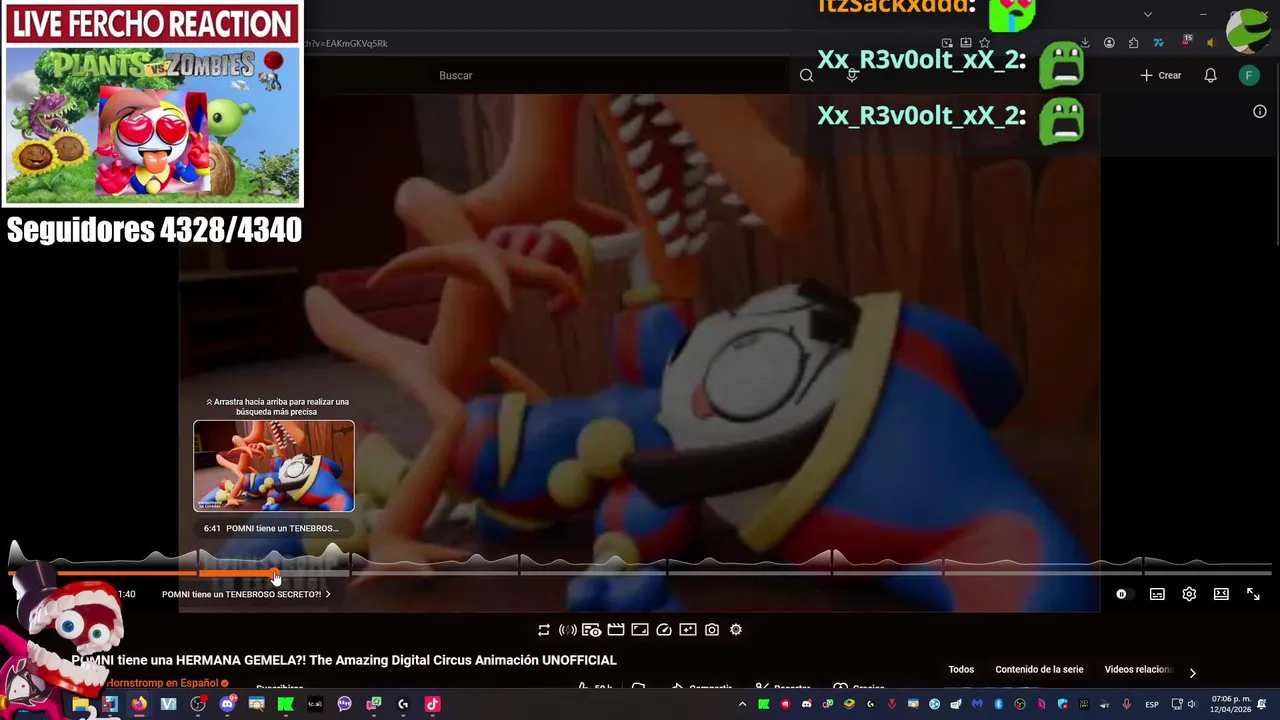The height and width of the screenshot is (720, 1280).
Task: Click the volume boost icon below the player
Action: tap(567, 630)
